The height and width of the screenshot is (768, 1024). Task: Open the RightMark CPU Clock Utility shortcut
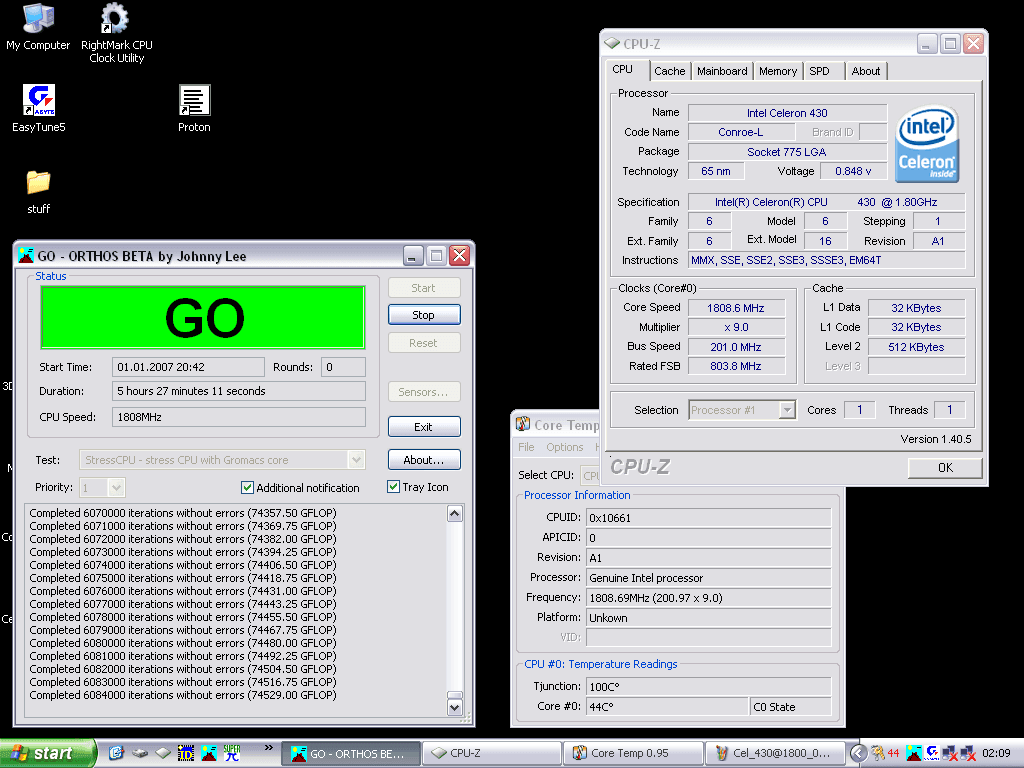[116, 33]
